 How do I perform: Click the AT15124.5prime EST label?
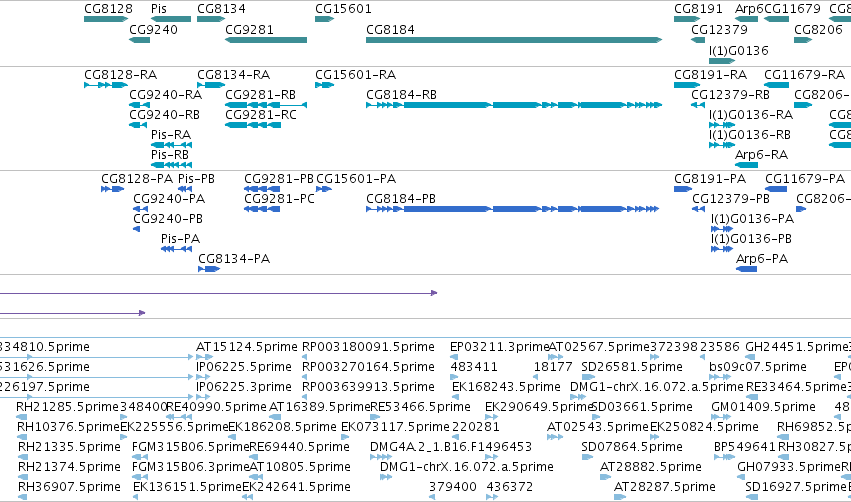247,347
